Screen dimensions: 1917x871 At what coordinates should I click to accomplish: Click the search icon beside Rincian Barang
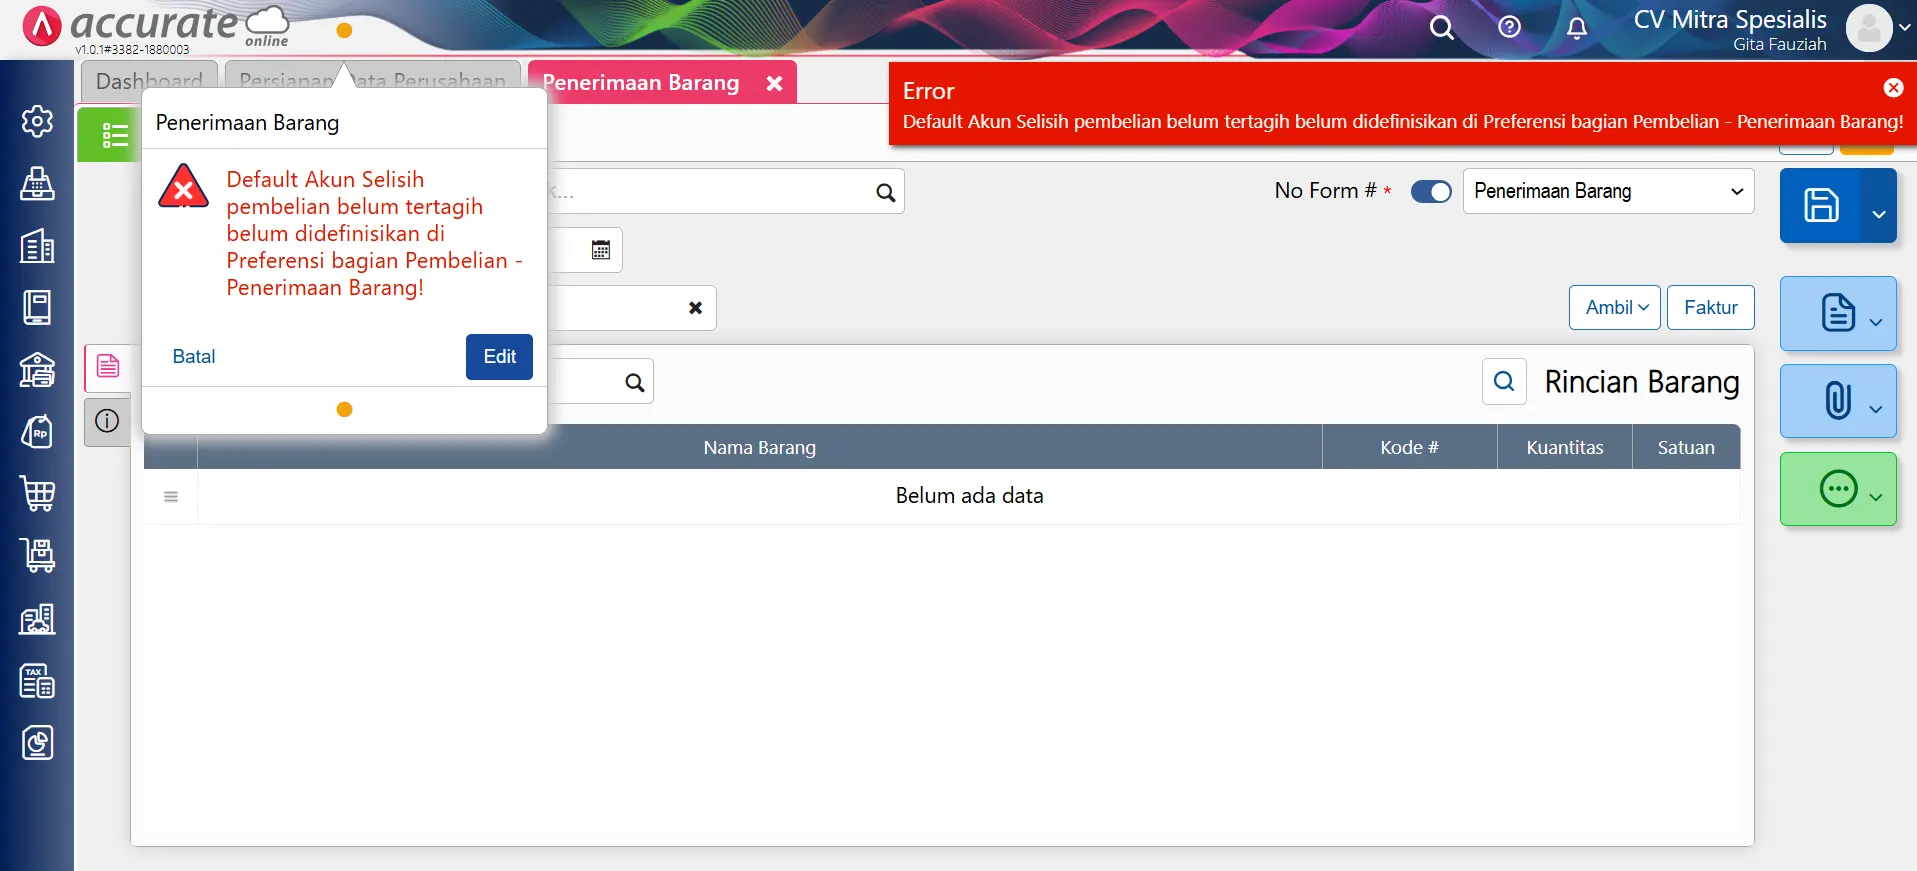click(x=1504, y=381)
